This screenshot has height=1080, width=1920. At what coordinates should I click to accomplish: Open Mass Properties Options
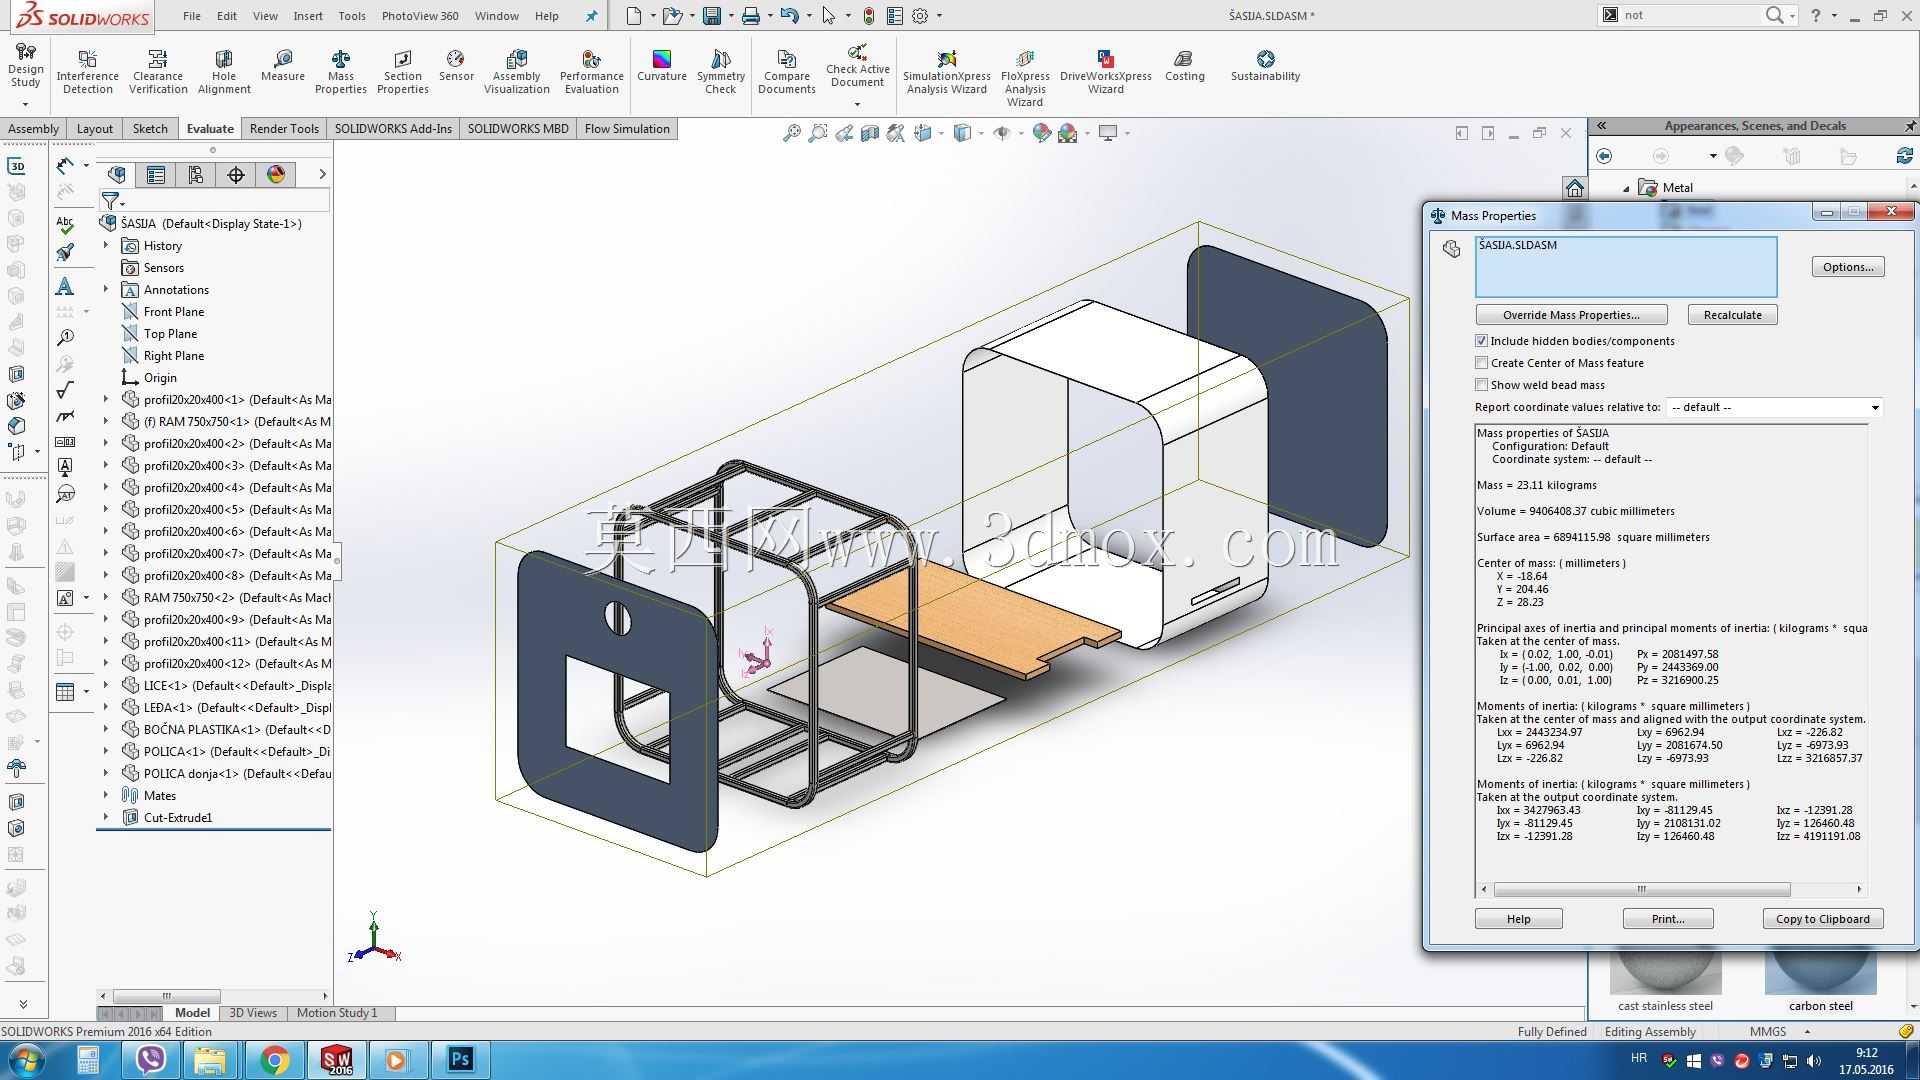[x=1847, y=267]
